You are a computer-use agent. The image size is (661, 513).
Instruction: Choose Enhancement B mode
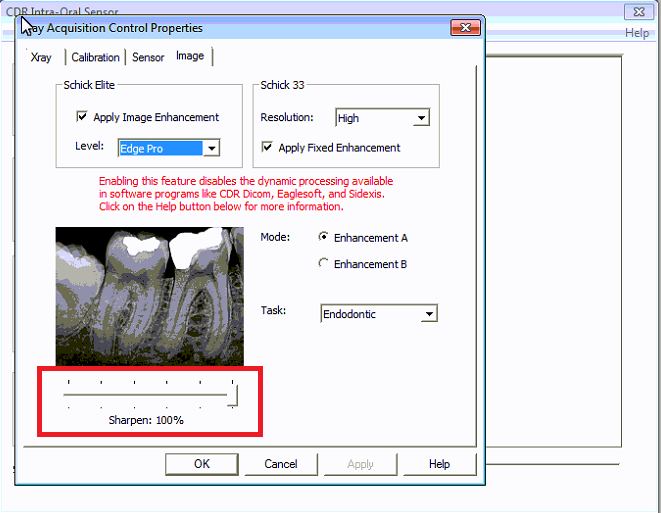point(323,264)
